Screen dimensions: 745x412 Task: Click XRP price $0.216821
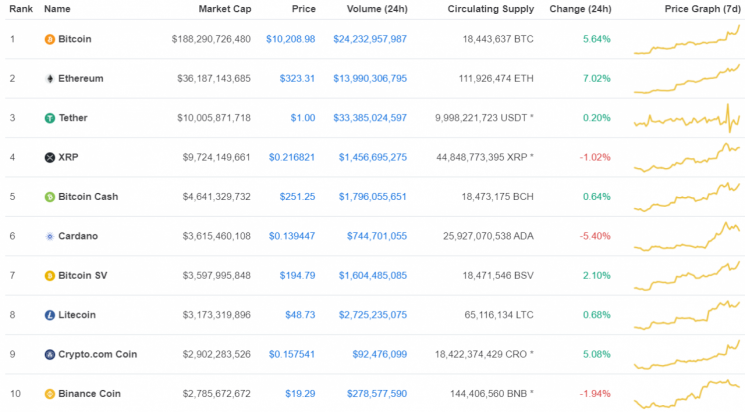(292, 157)
